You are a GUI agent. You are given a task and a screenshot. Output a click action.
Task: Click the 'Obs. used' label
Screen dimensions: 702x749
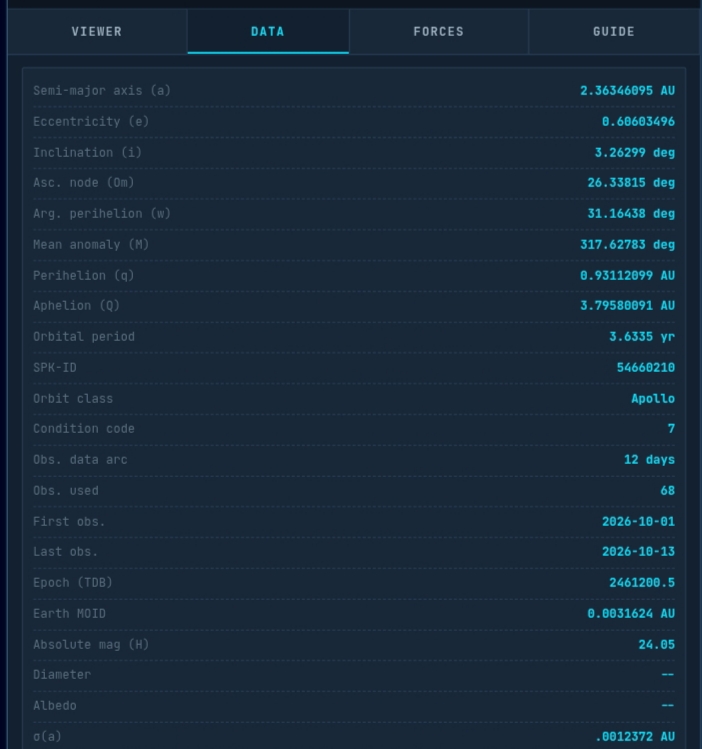tap(66, 491)
